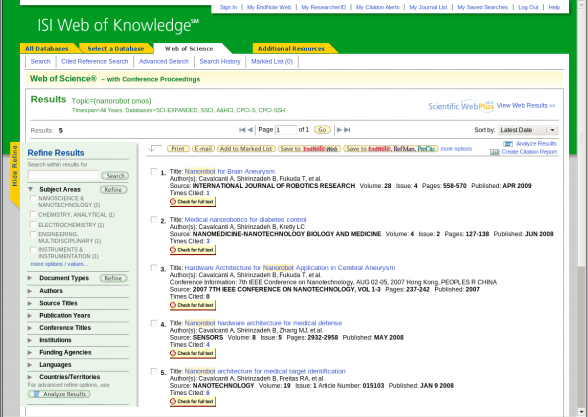Check for full text for result 4
Viewport: 588px width, 417px height.
pyautogui.click(x=193, y=353)
